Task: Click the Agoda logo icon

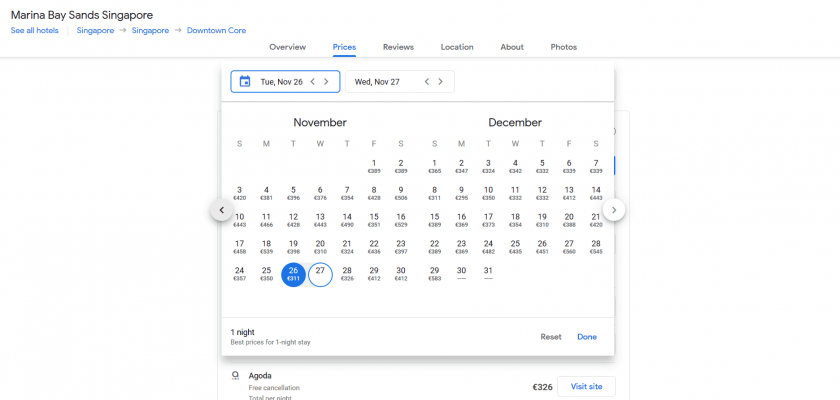Action: (235, 375)
